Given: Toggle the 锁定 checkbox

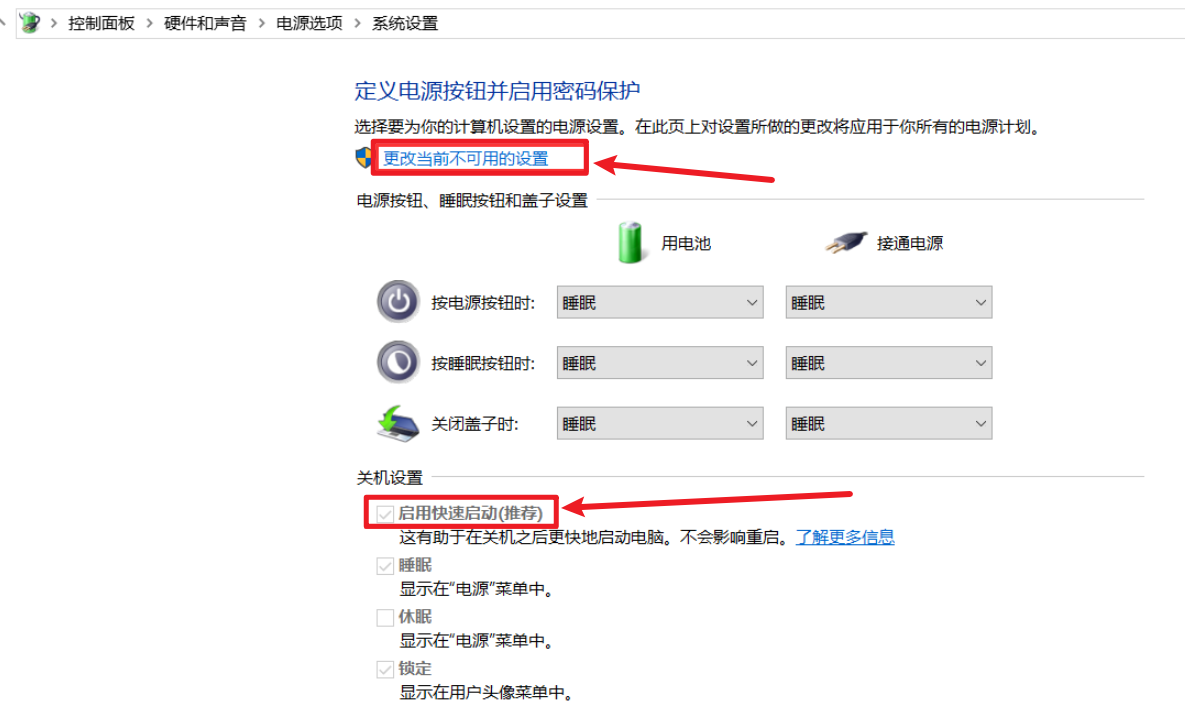Looking at the screenshot, I should click(385, 669).
